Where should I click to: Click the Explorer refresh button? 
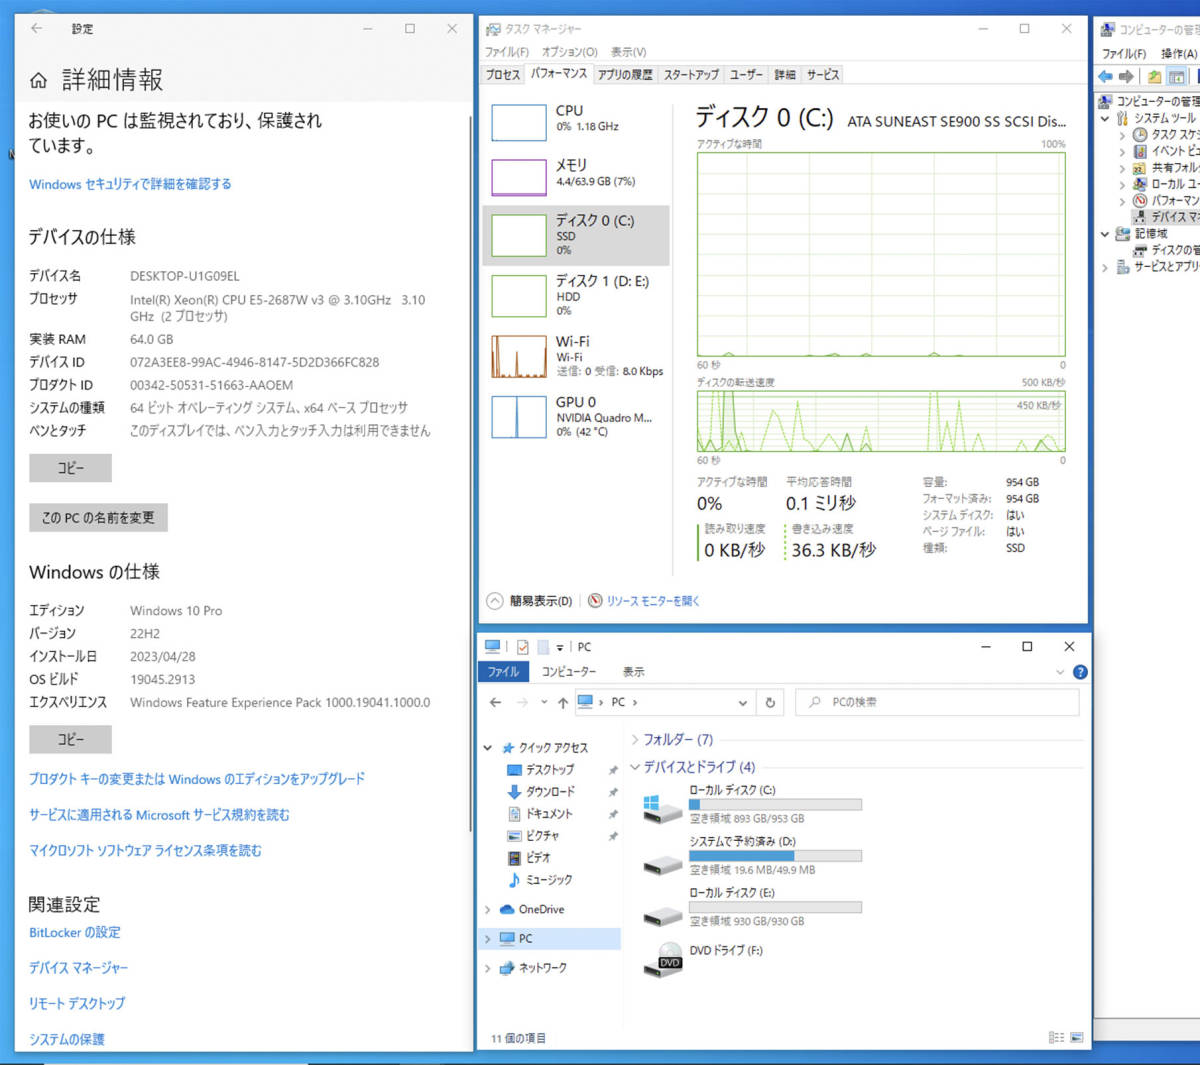pos(770,703)
